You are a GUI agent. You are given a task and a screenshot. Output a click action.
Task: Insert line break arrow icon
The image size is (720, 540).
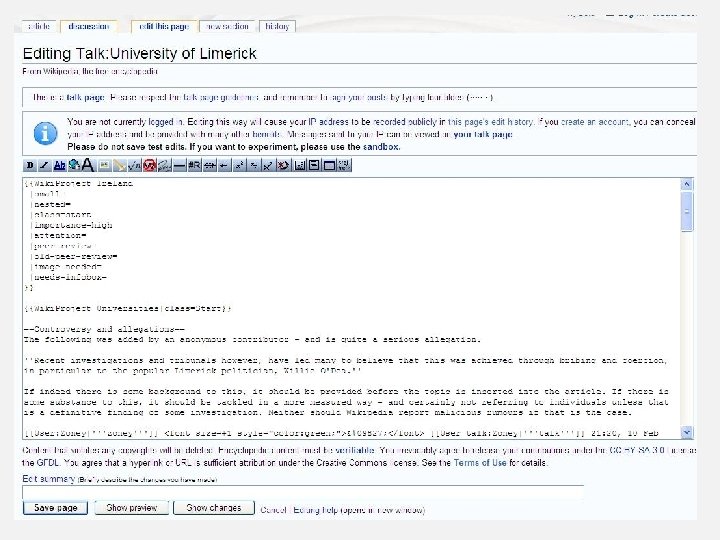pyautogui.click(x=224, y=165)
